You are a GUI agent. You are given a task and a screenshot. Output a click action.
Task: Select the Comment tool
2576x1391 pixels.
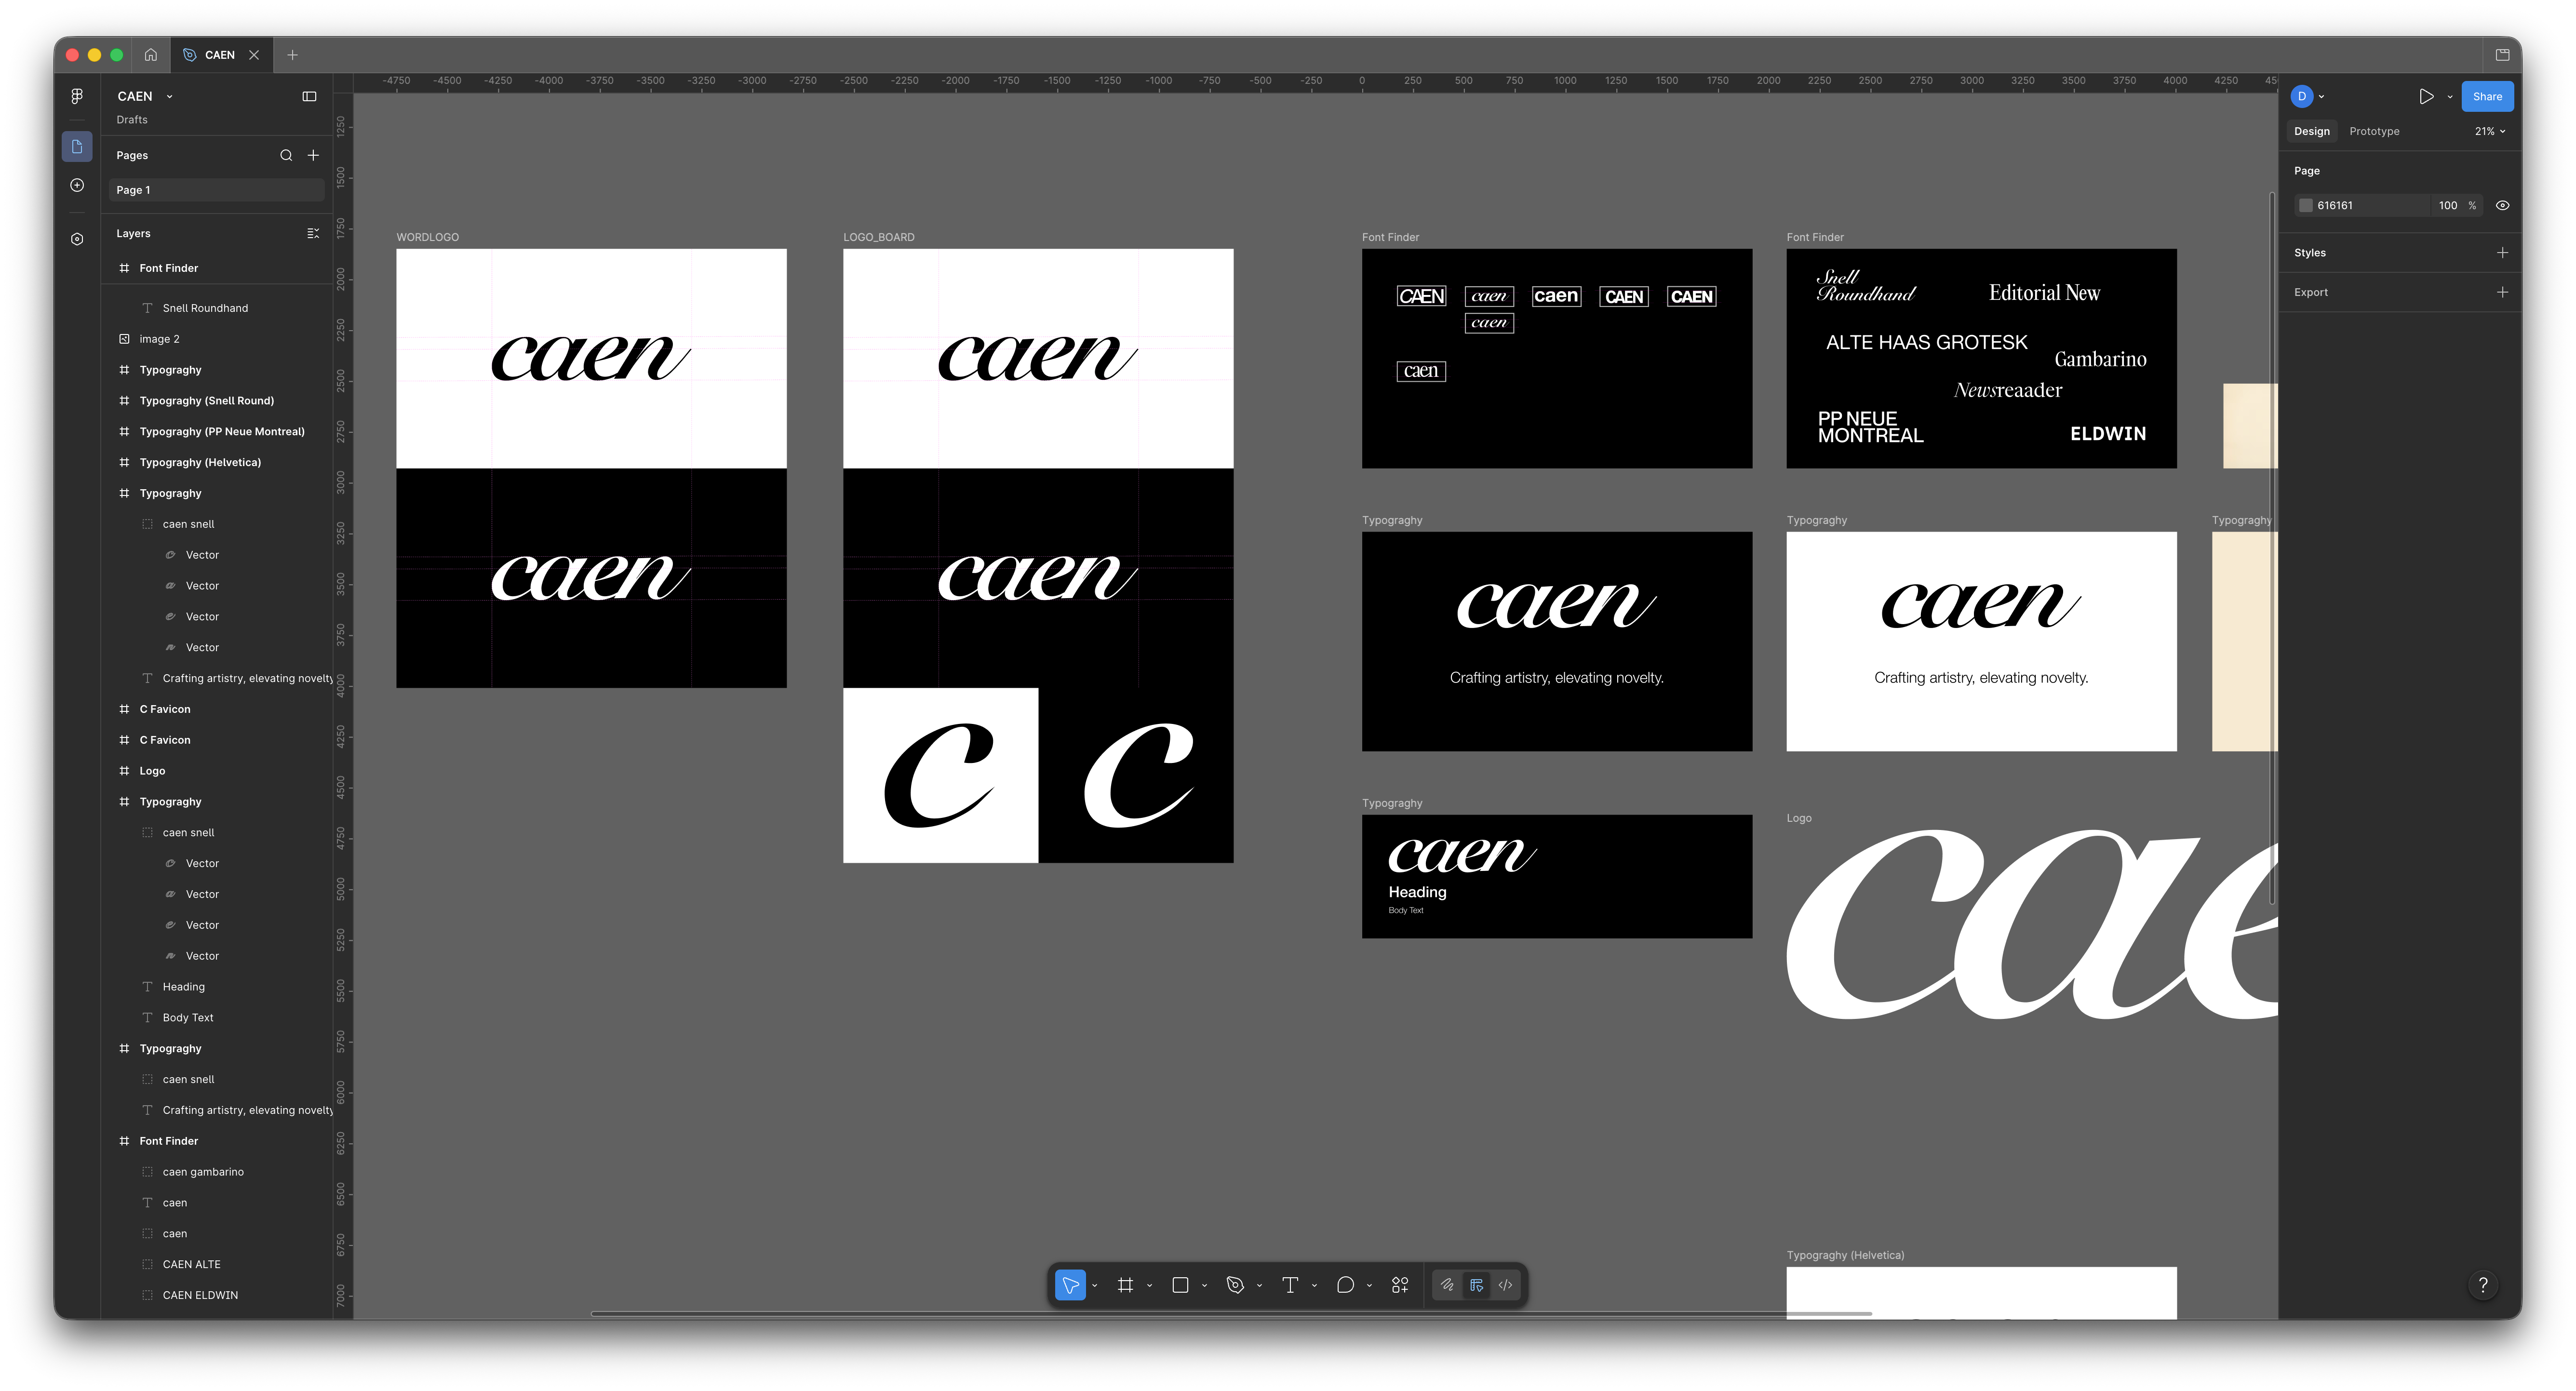coord(1345,1285)
